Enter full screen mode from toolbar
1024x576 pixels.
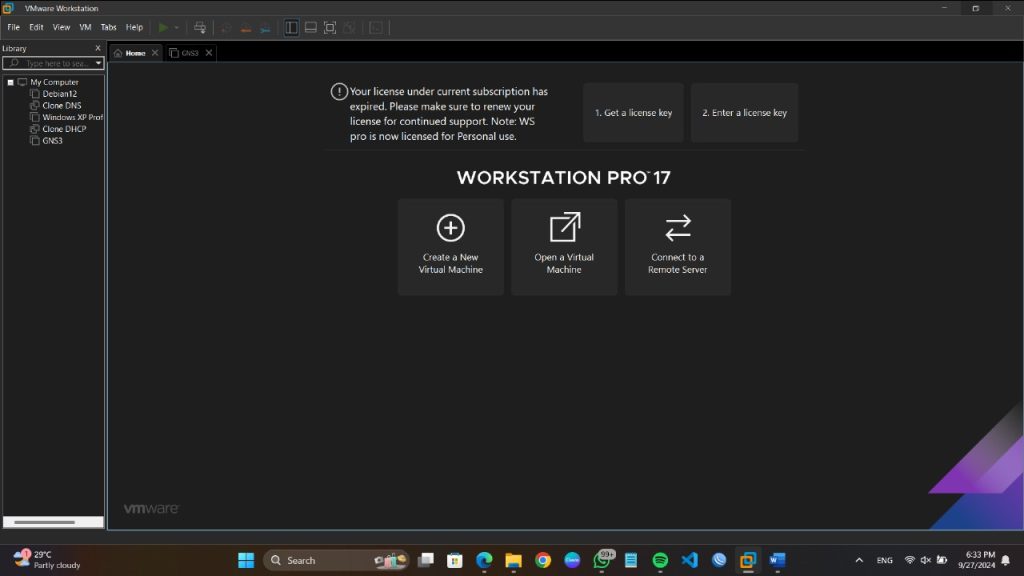point(330,28)
